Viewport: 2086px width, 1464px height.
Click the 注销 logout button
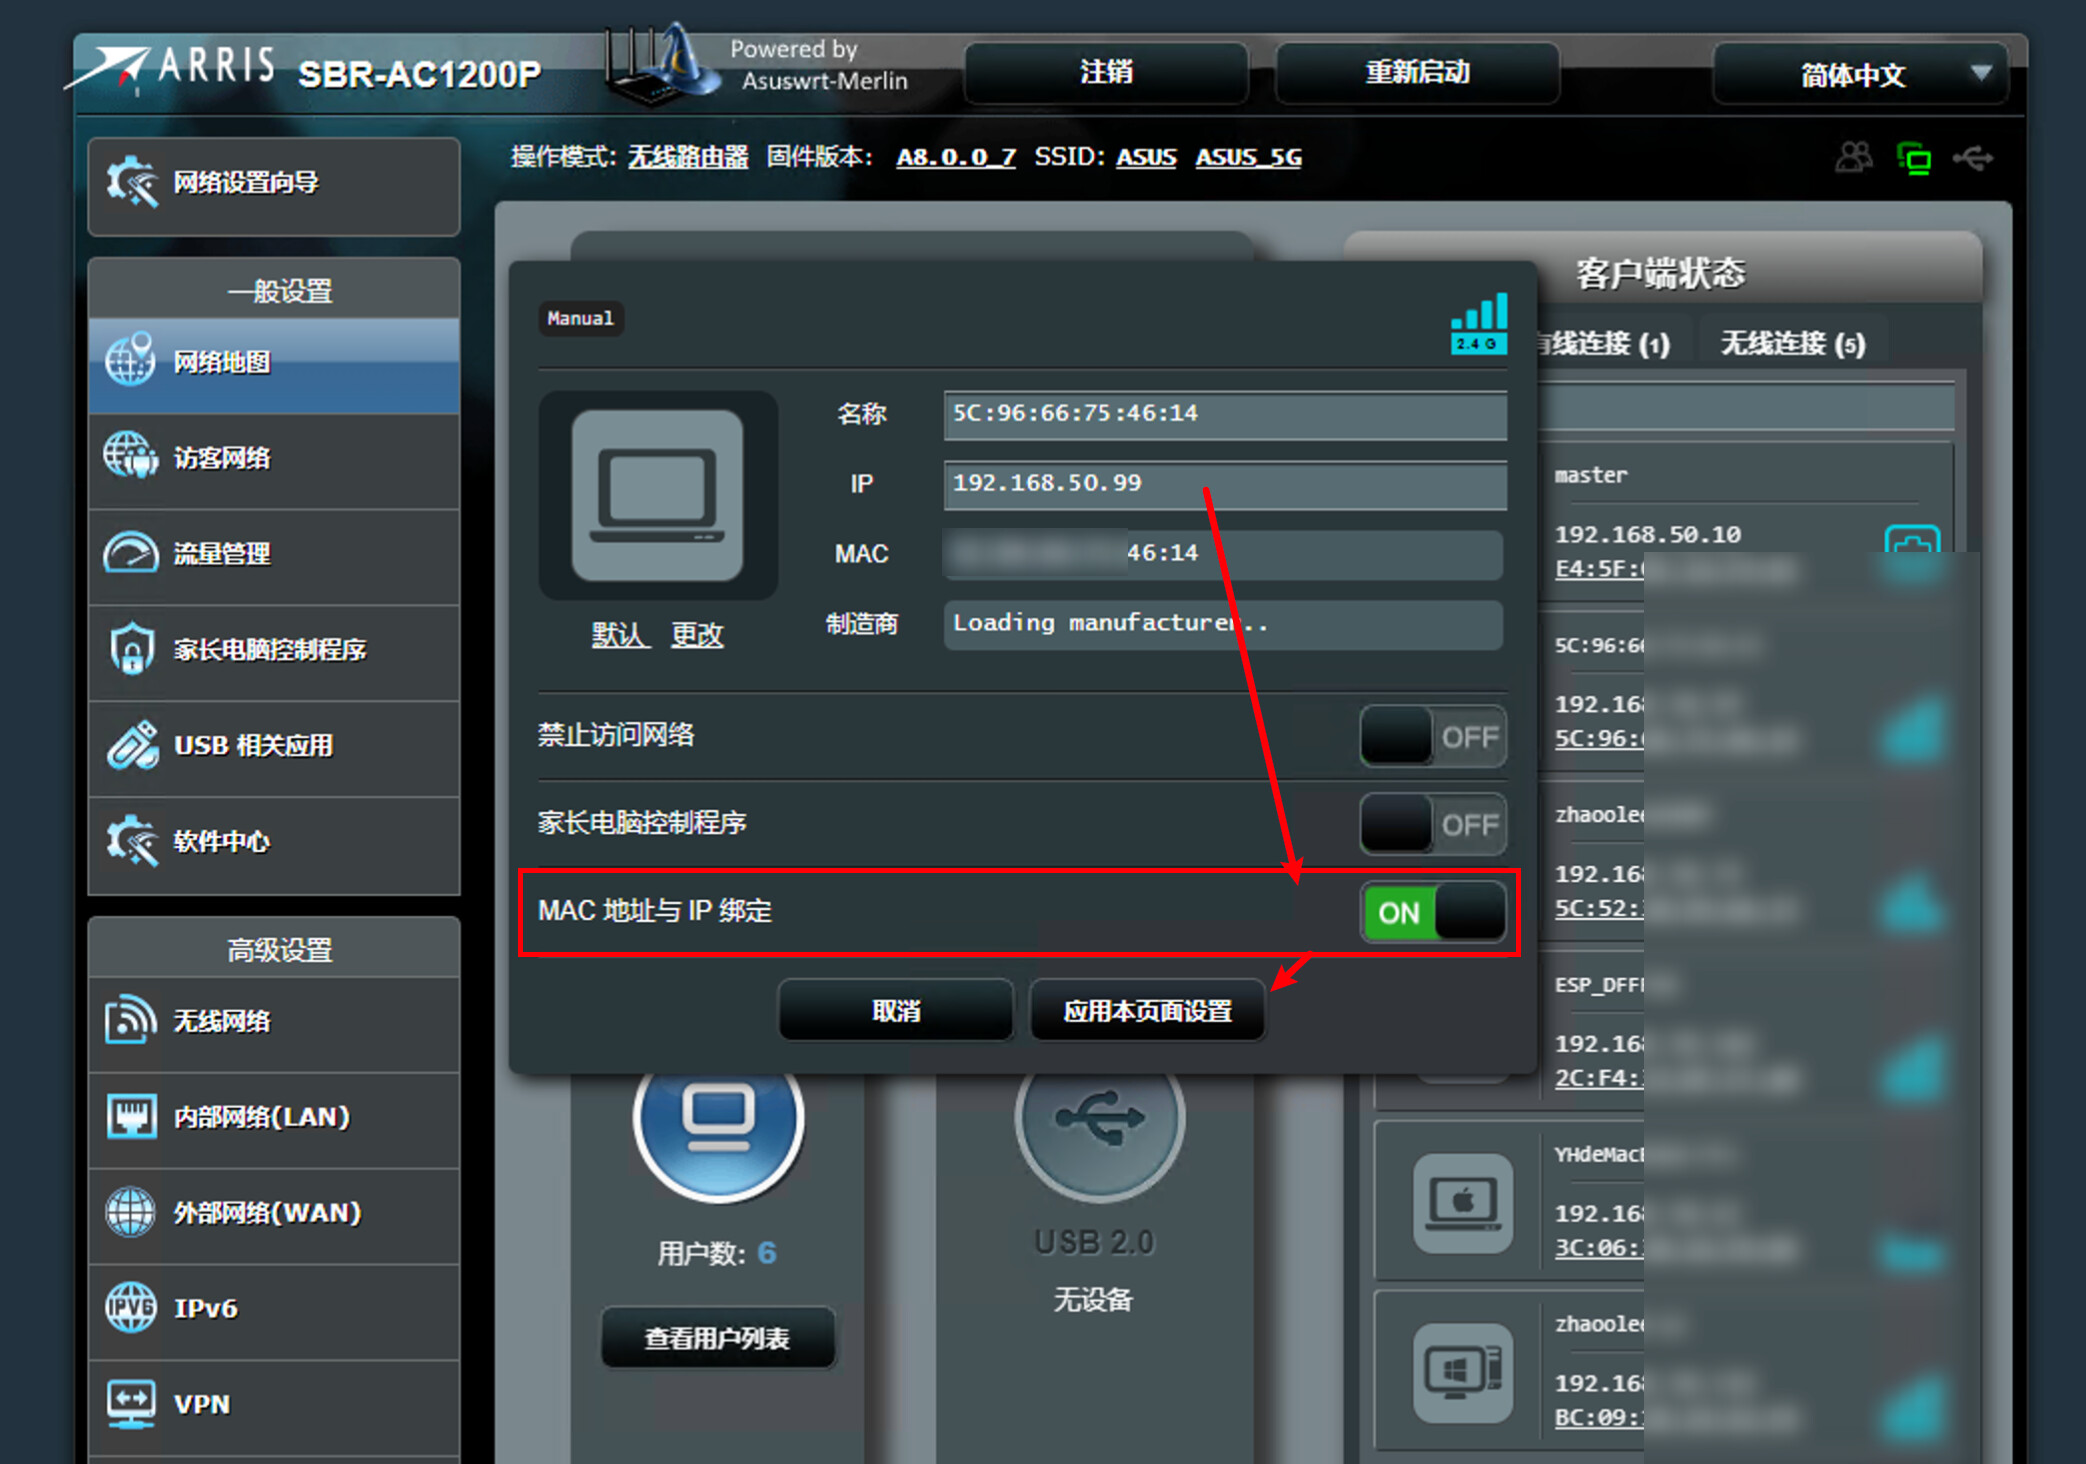[1106, 72]
